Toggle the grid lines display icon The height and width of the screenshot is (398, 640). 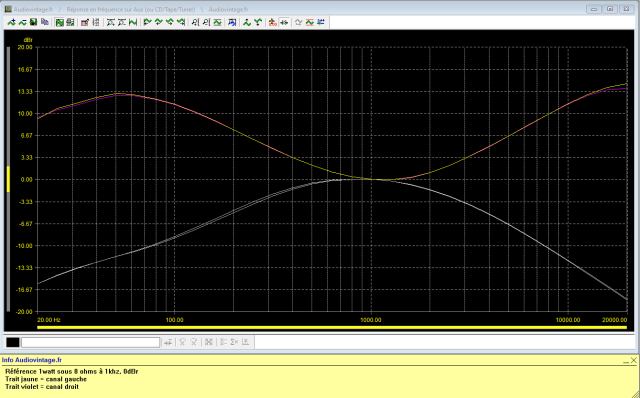[96, 22]
